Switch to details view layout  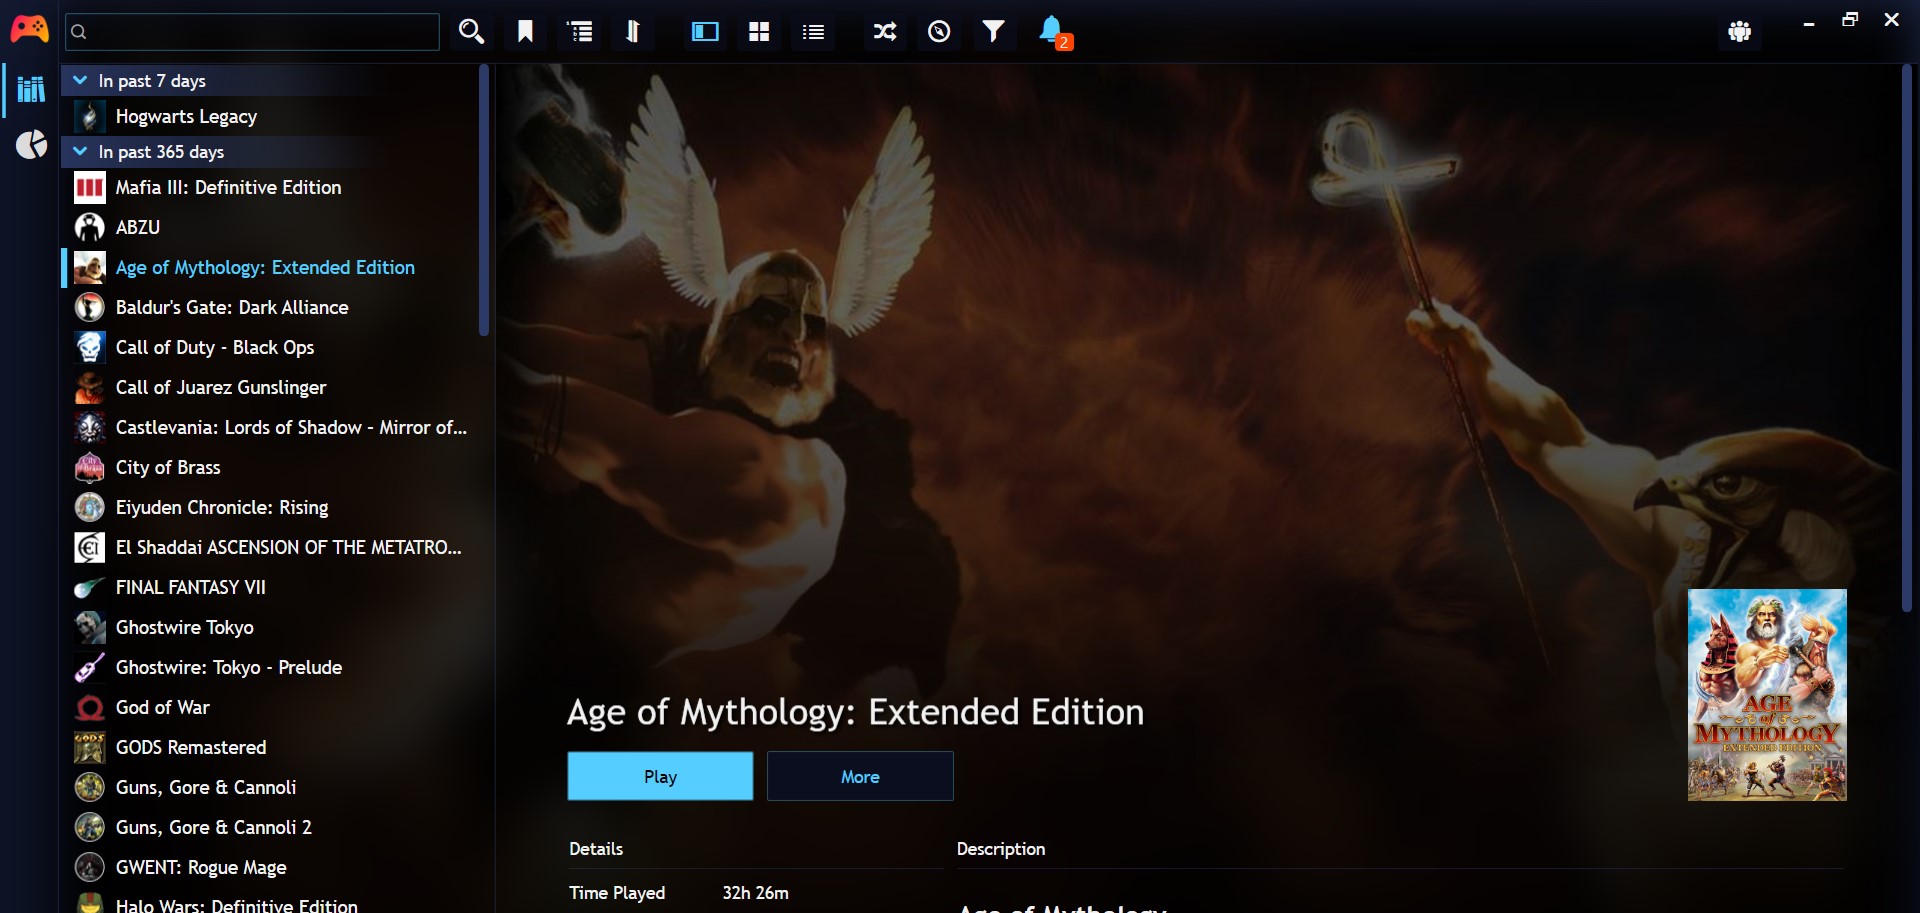[x=705, y=32]
